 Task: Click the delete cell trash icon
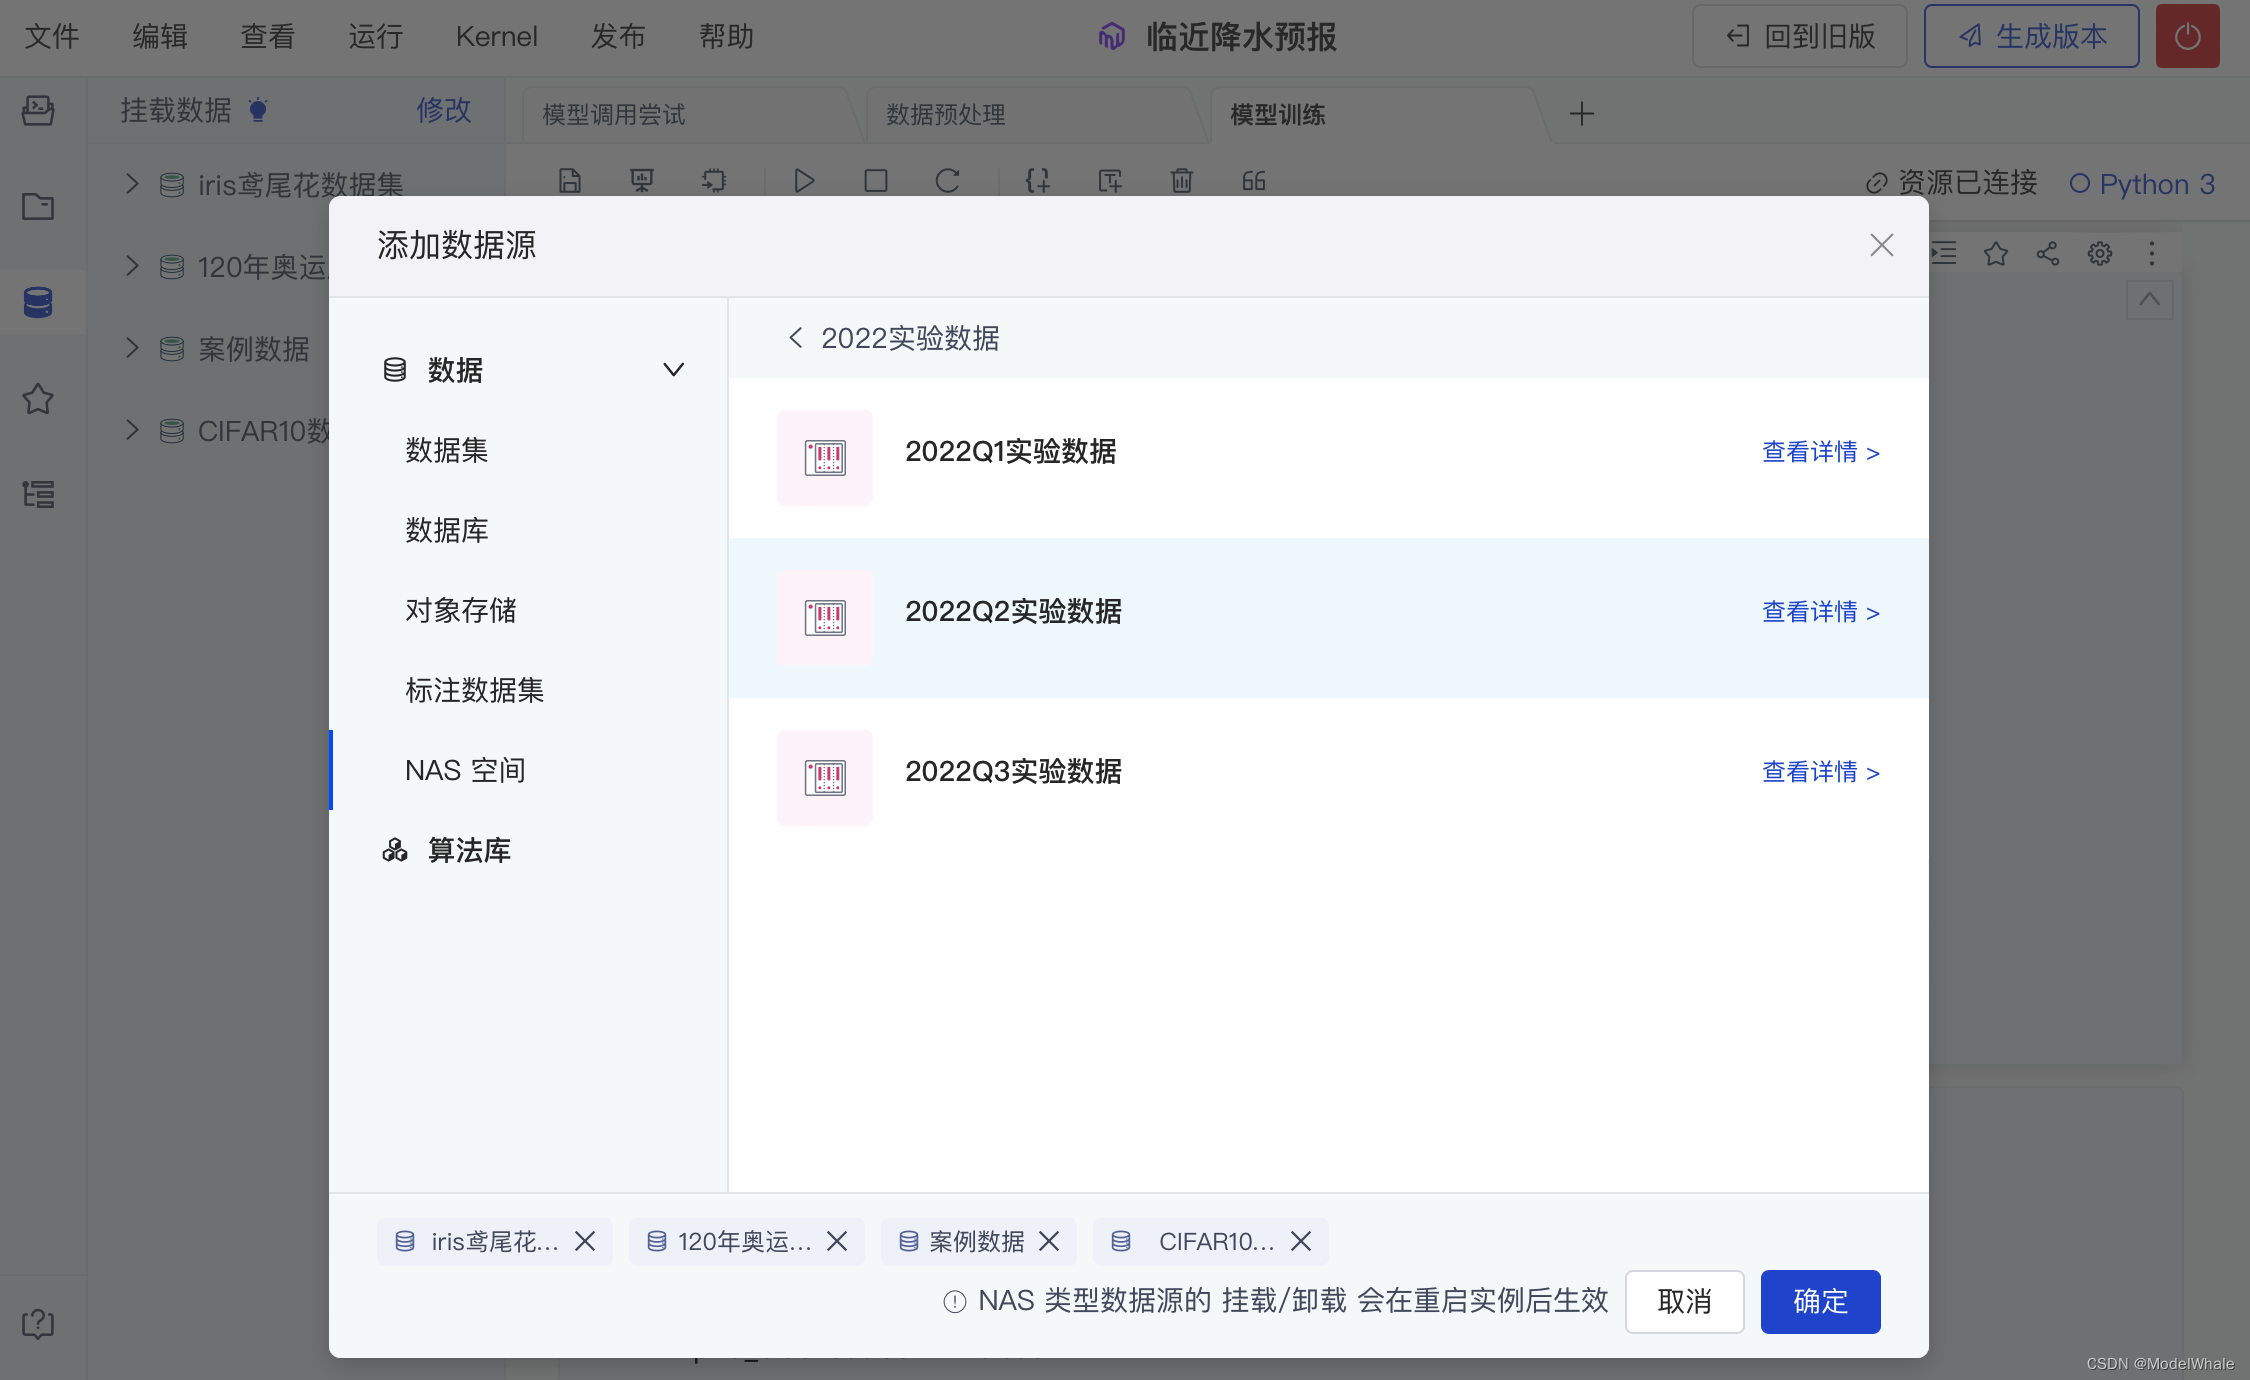[x=1182, y=181]
